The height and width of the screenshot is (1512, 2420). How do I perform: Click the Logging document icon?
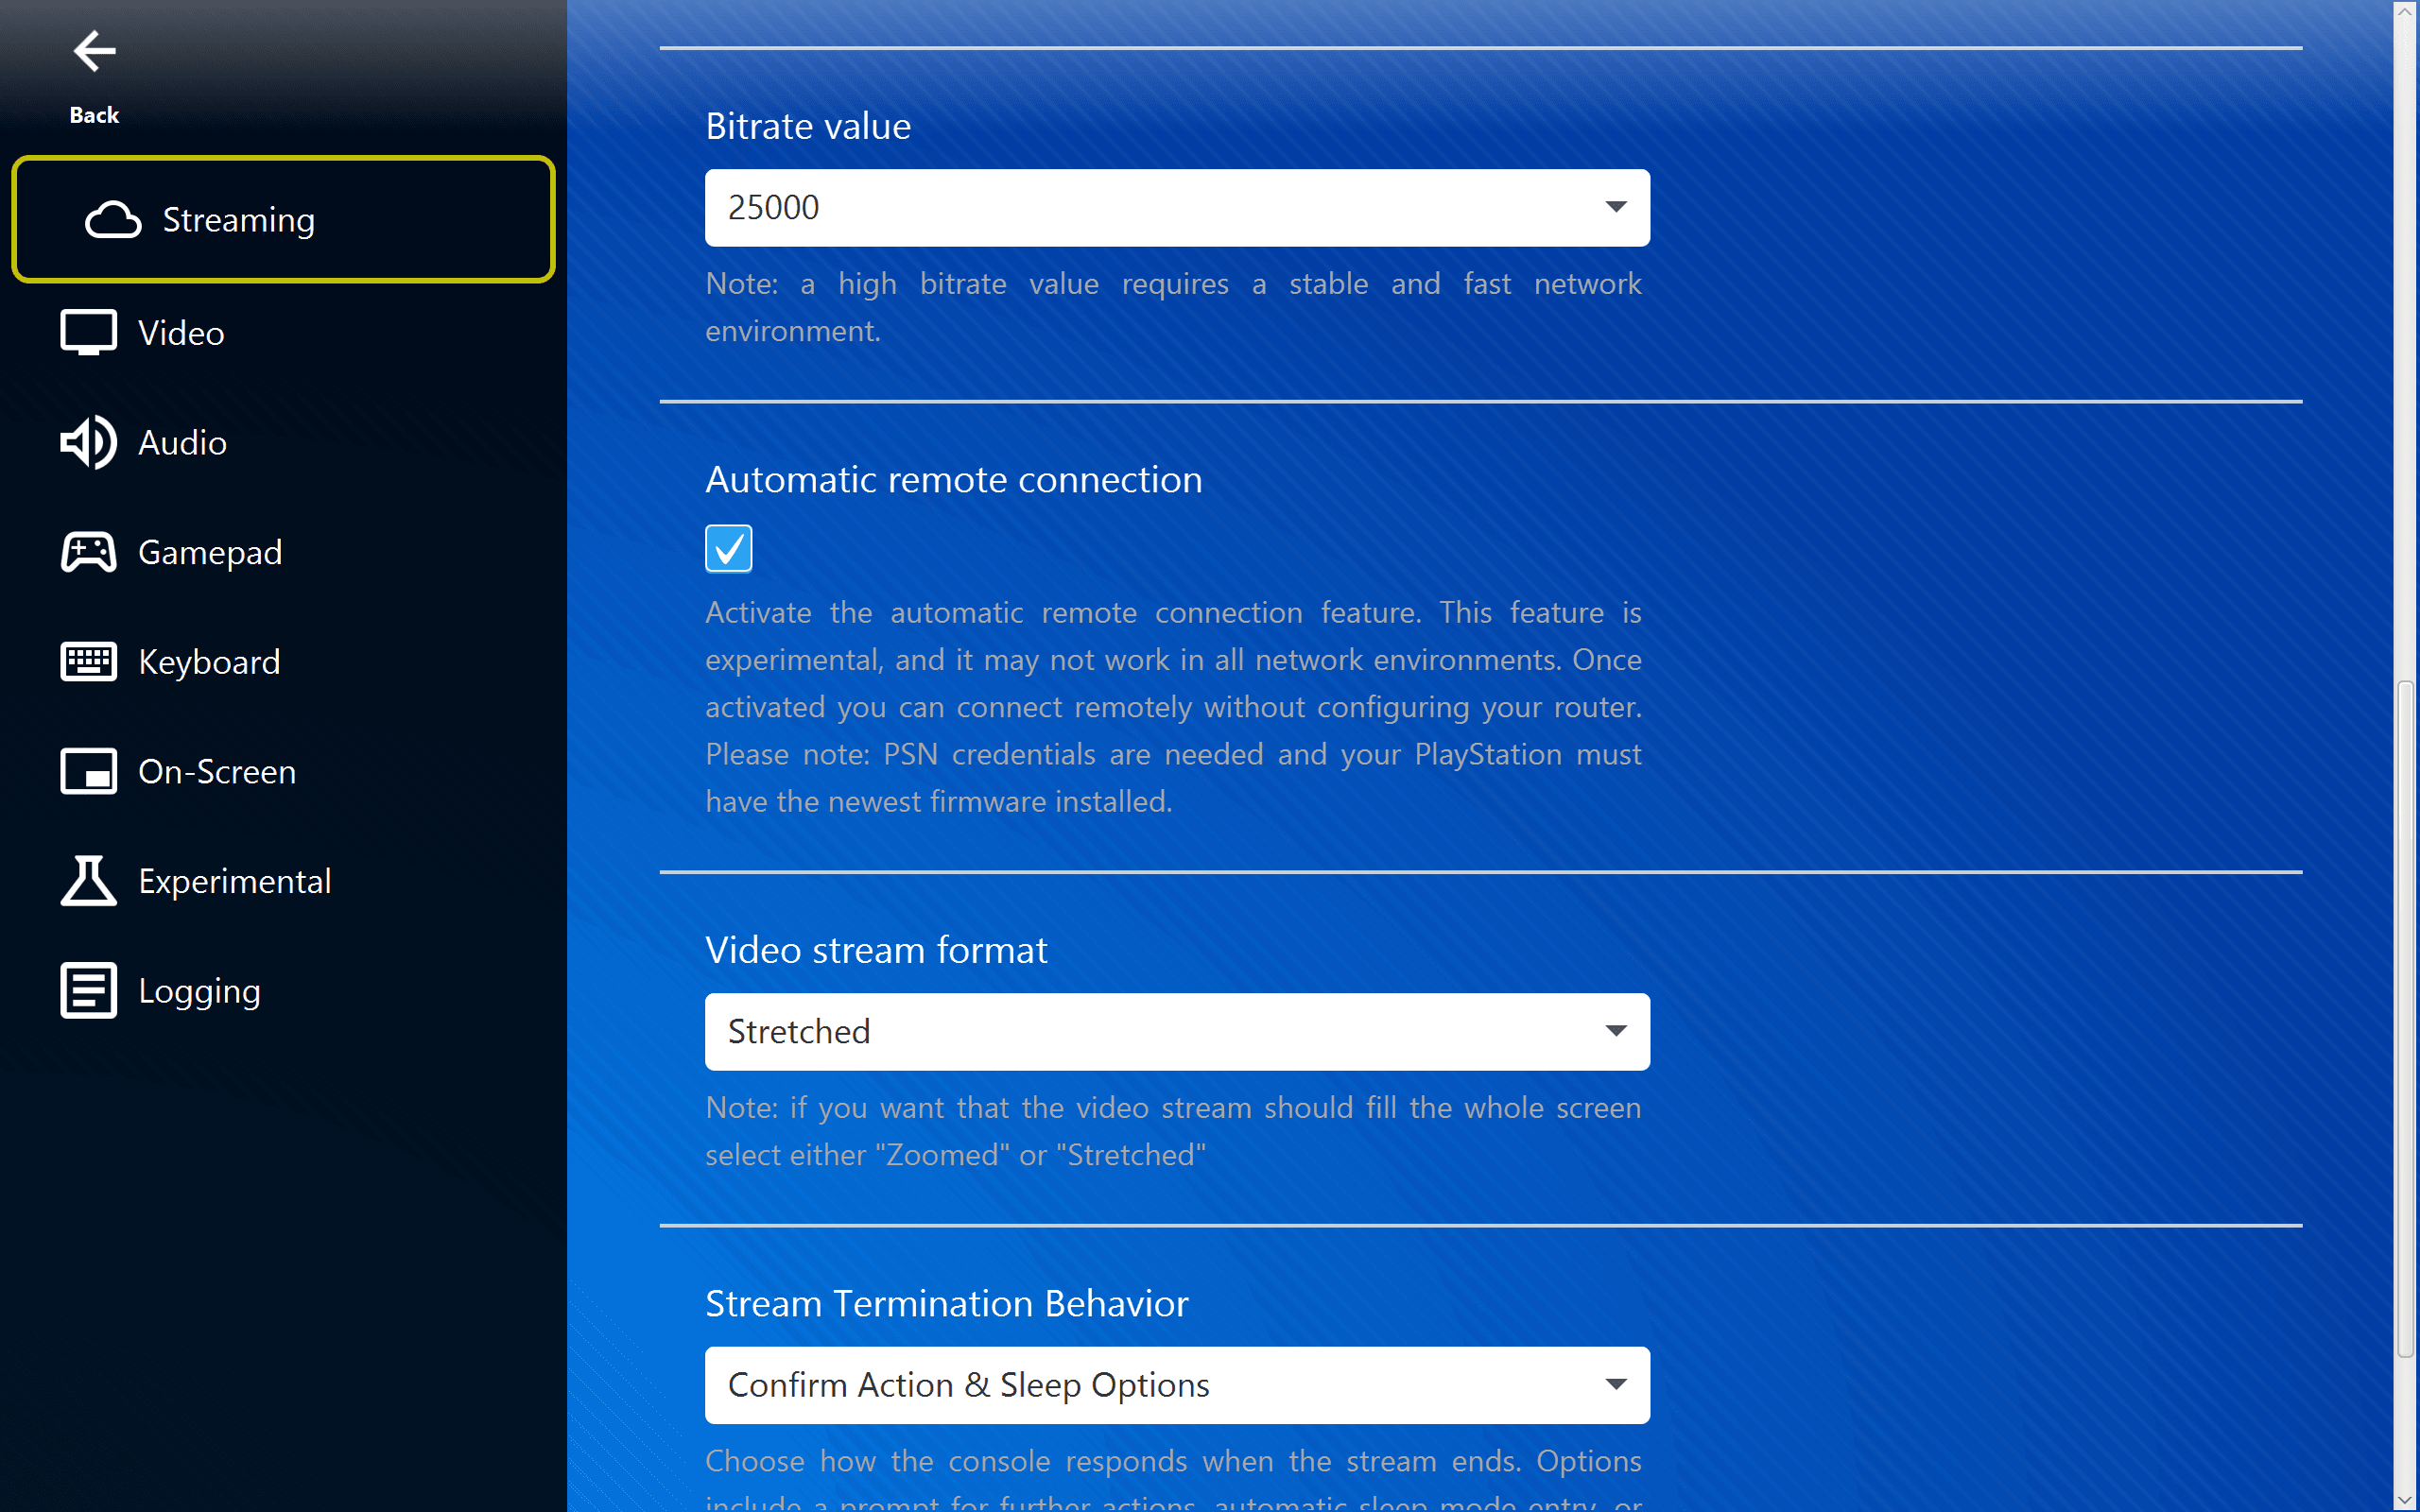pos(88,990)
